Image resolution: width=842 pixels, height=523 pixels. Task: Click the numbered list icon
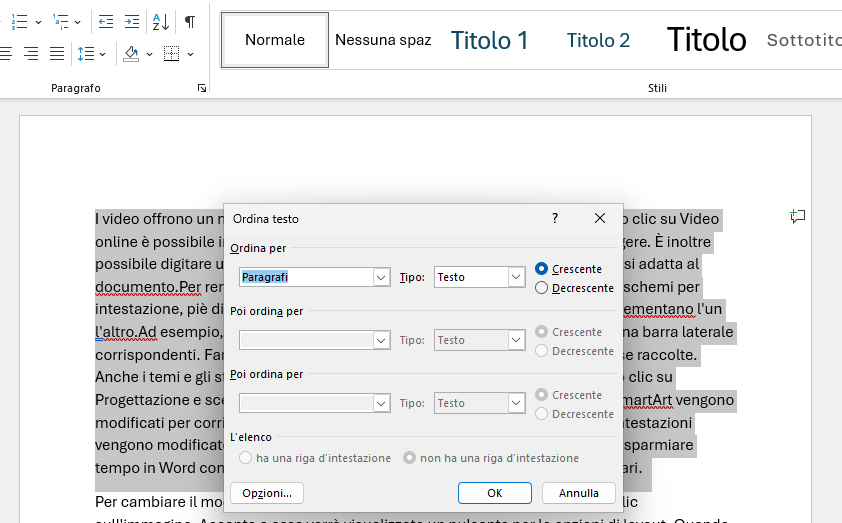coord(18,21)
